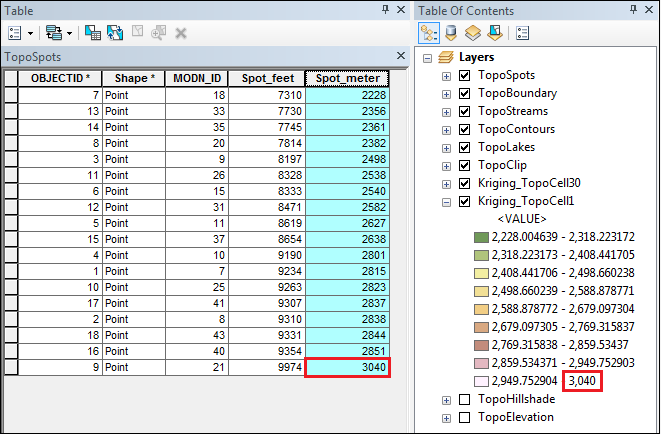Check TopoElevation layer visibility

click(465, 418)
